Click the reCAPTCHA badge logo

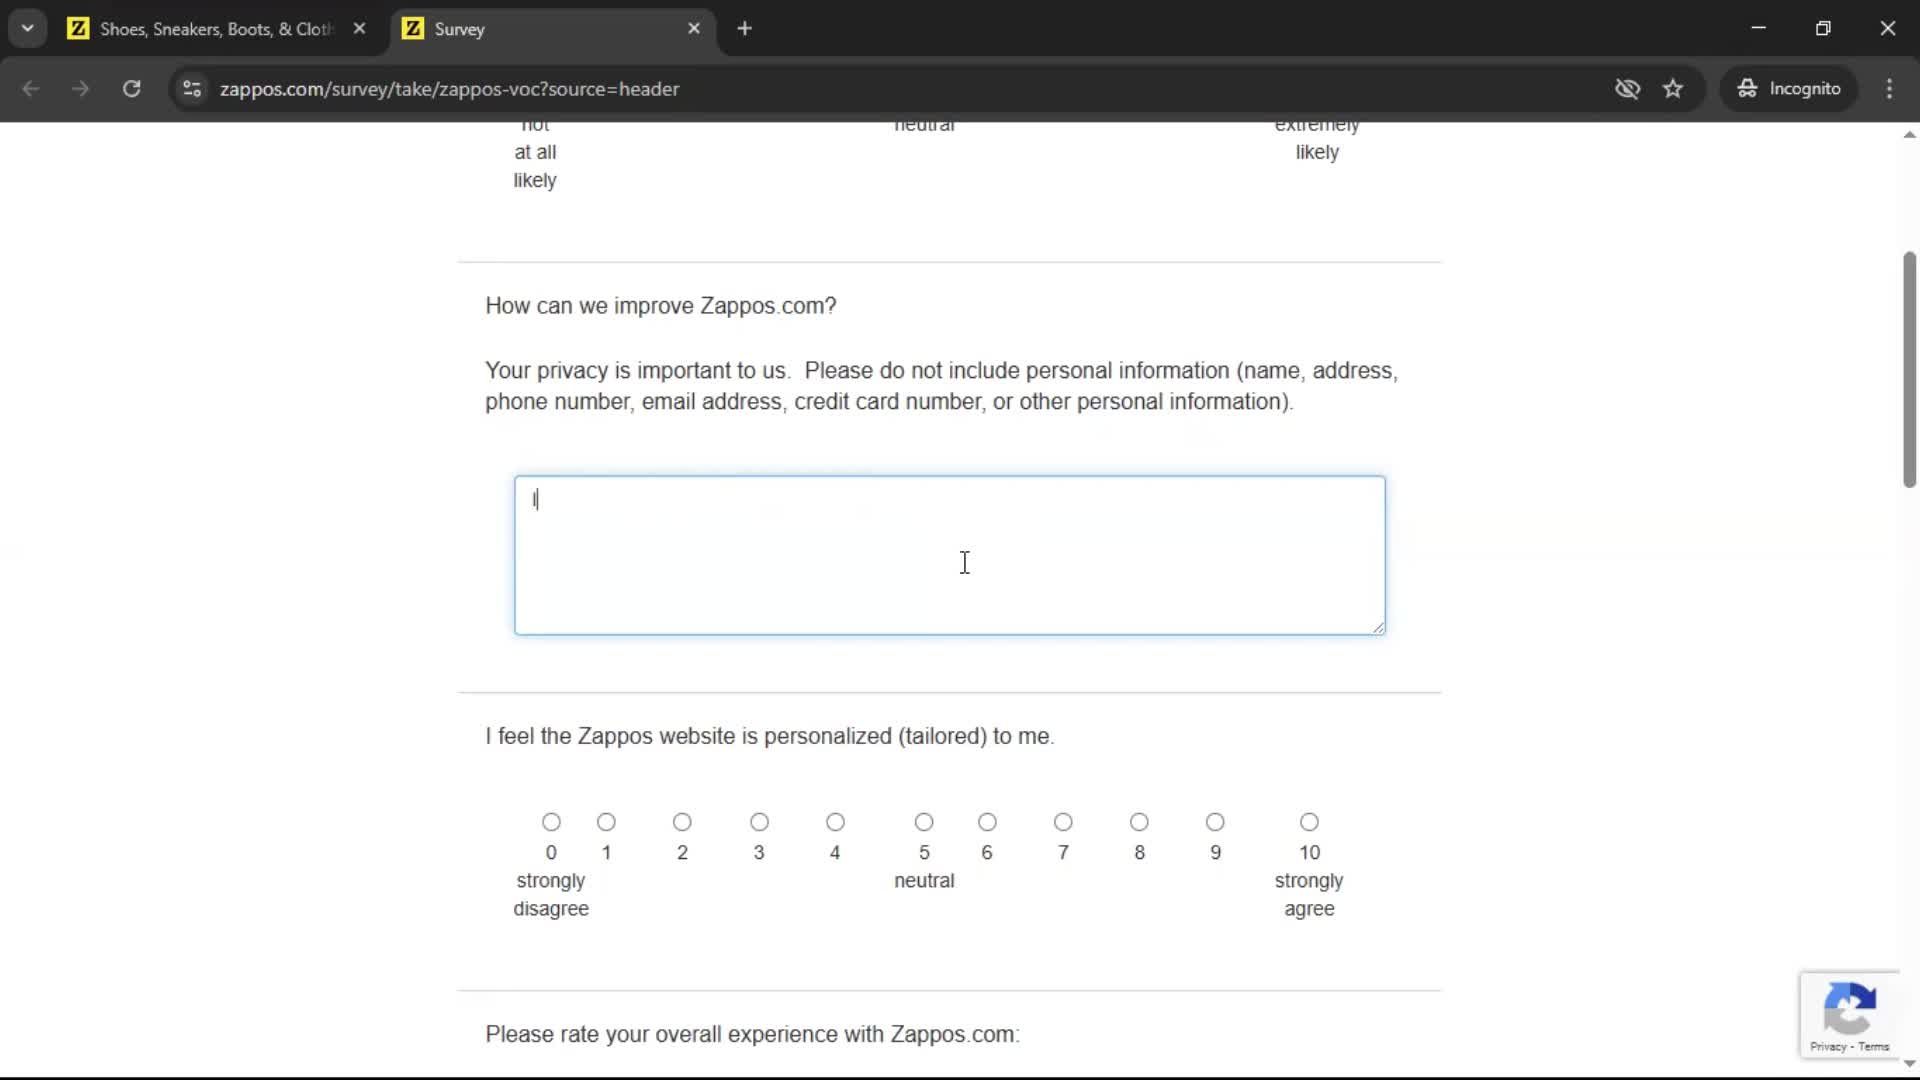click(x=1850, y=1008)
